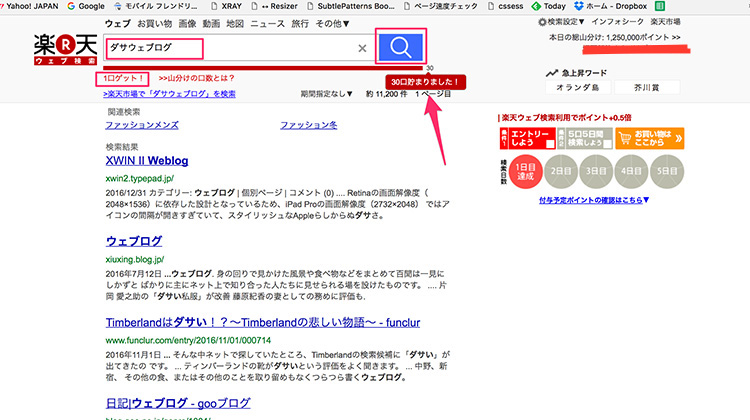
Task: Click the 3日目 circle
Action: click(x=596, y=171)
